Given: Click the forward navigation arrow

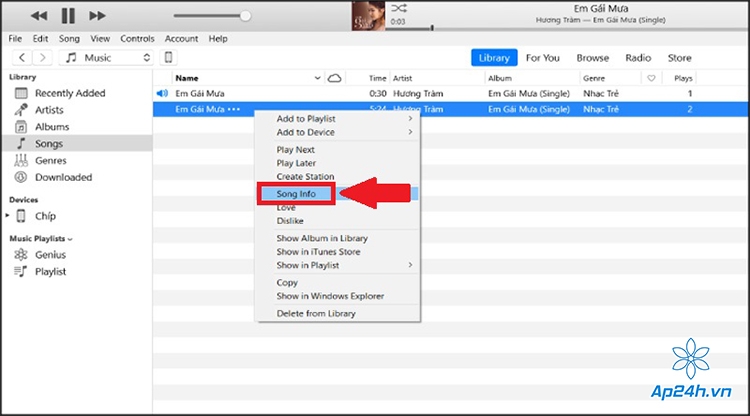Looking at the screenshot, I should tap(43, 57).
